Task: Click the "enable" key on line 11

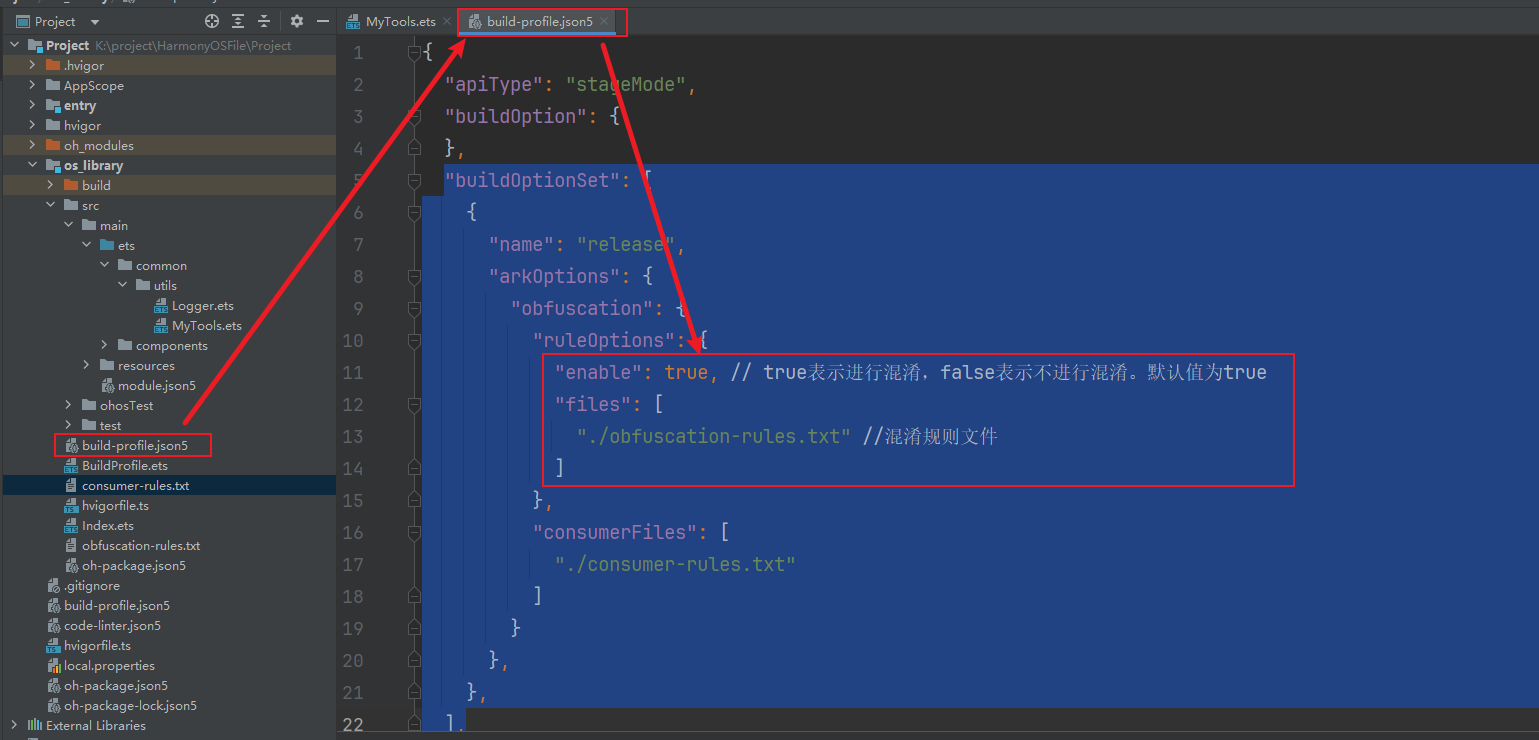Action: pyautogui.click(x=598, y=372)
